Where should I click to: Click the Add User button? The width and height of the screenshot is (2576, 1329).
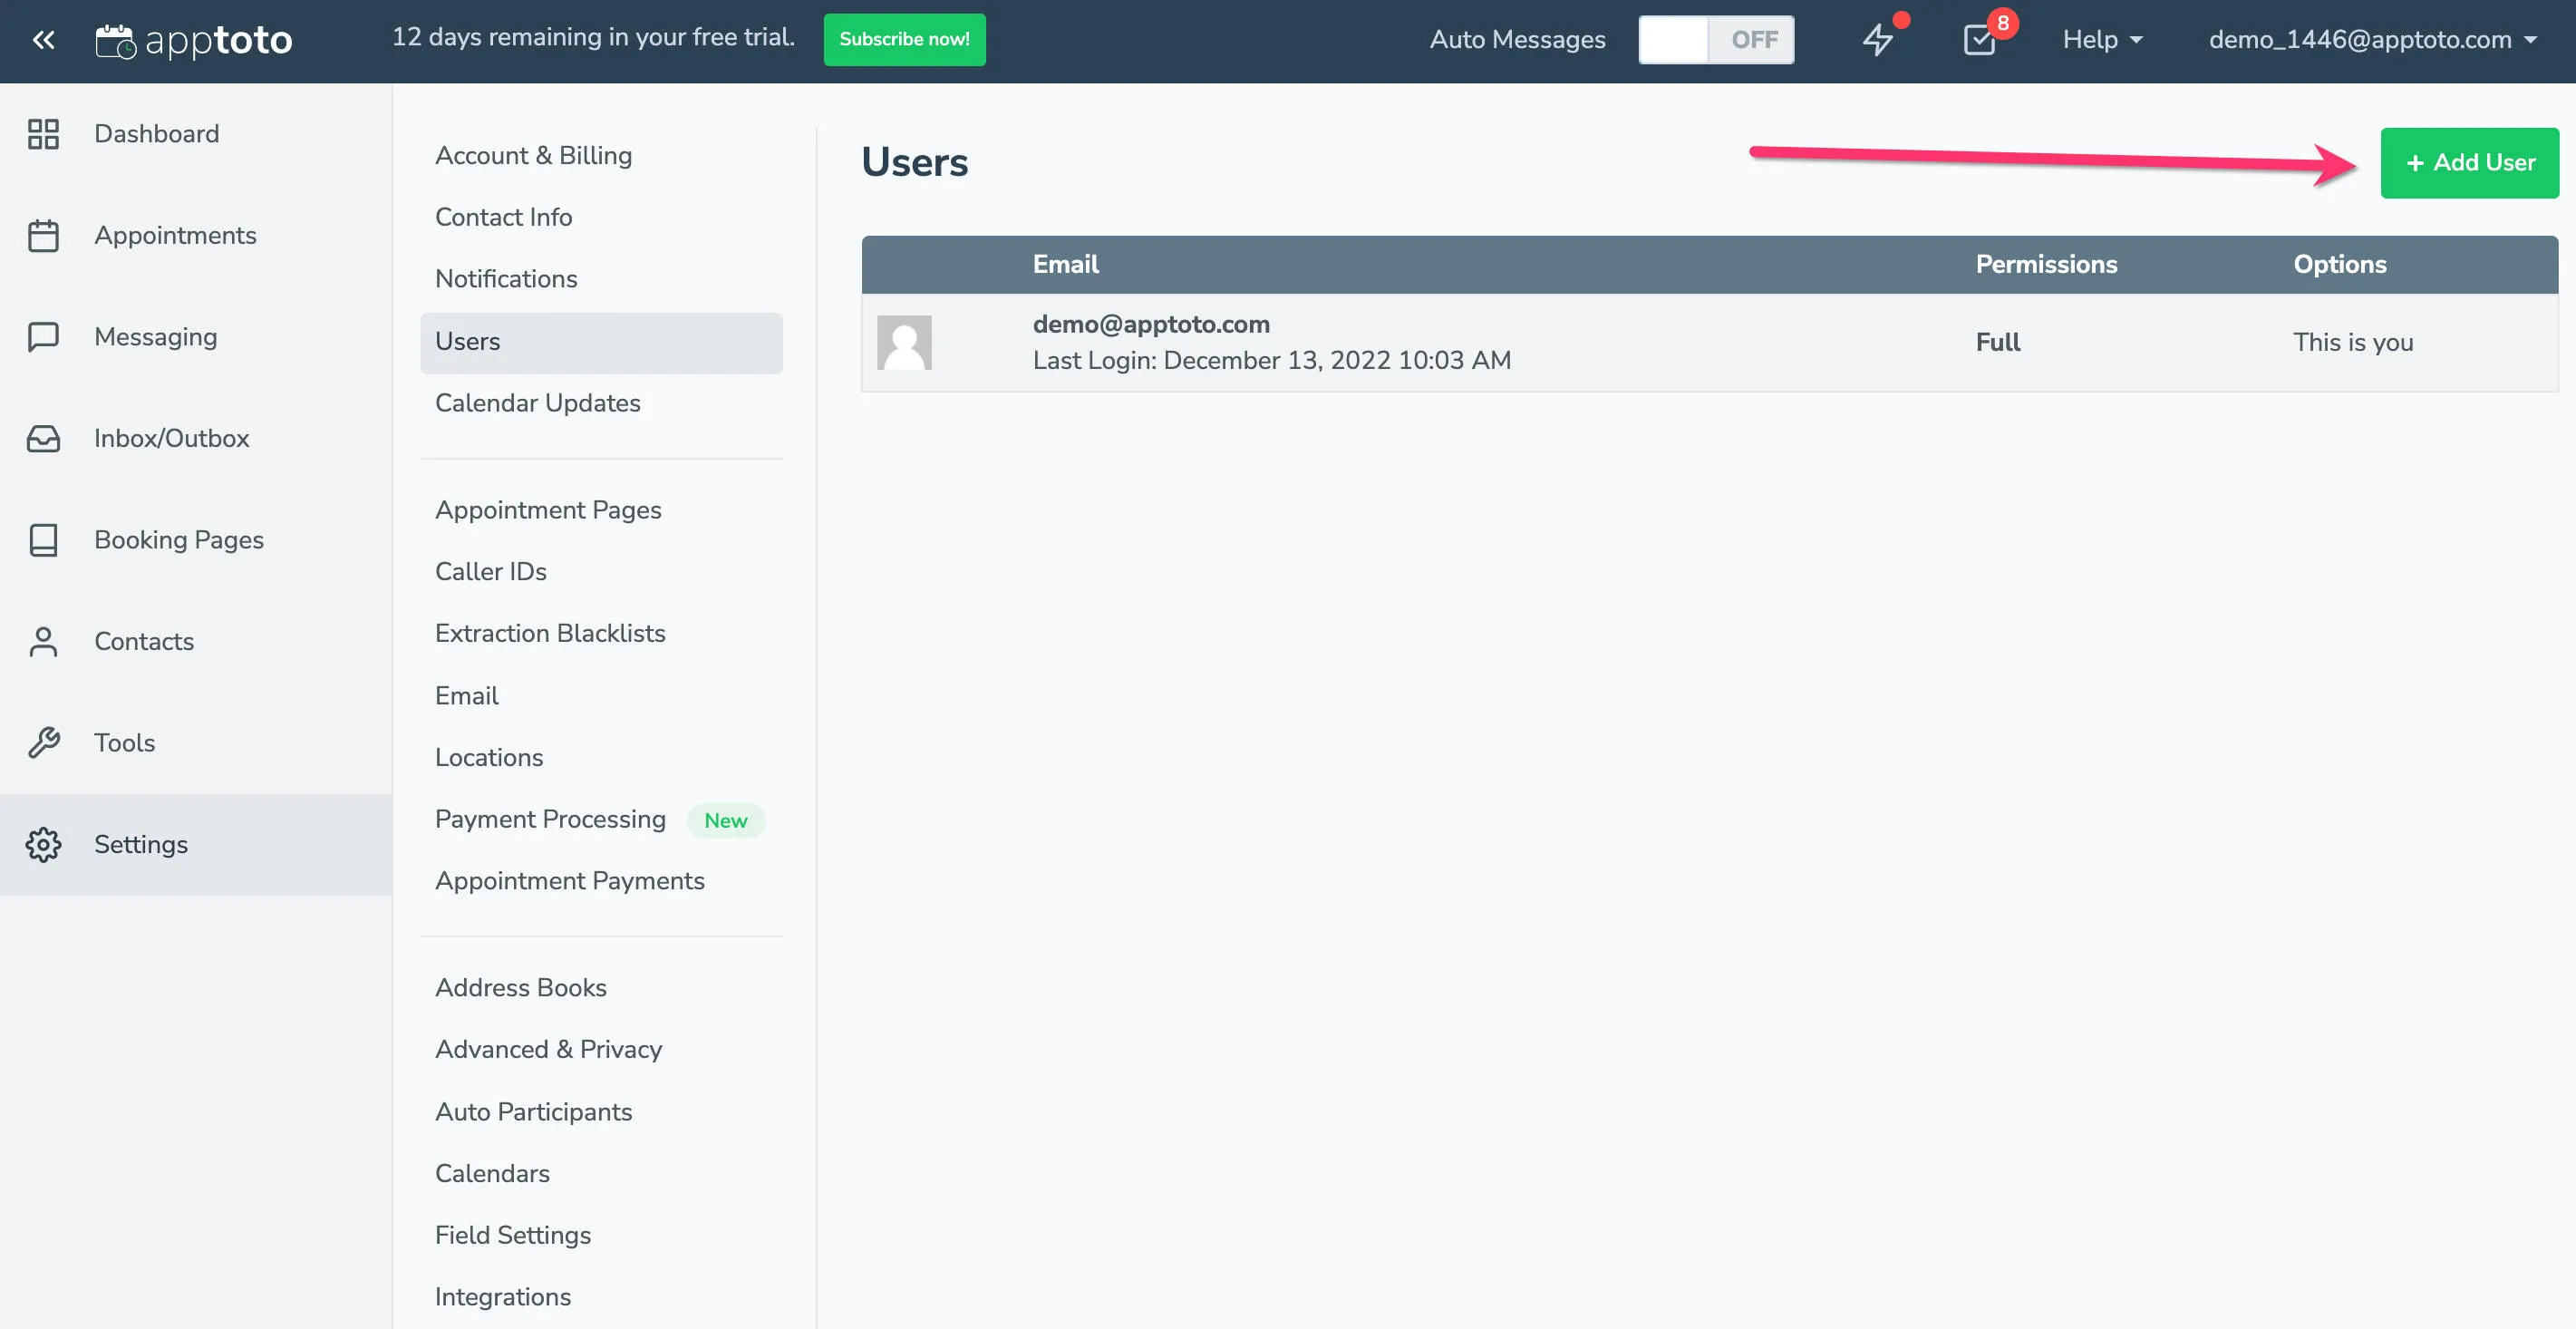2470,162
